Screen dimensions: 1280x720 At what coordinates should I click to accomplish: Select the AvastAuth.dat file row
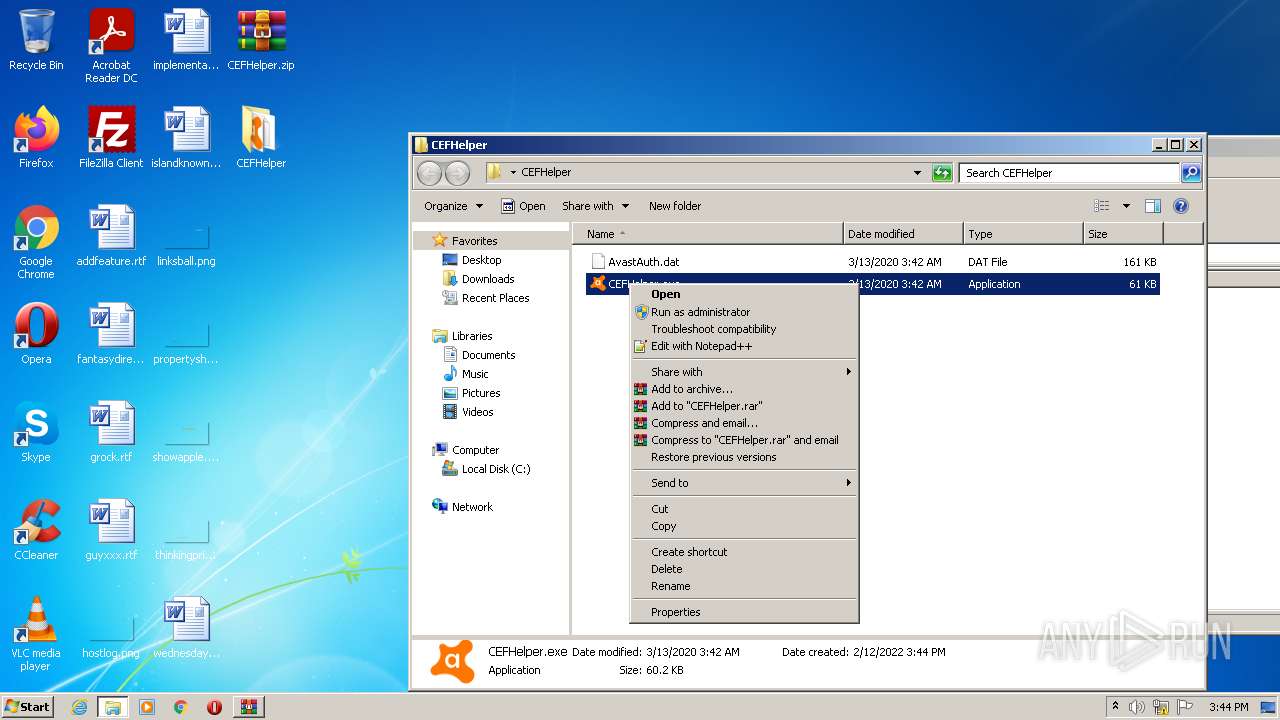tap(872, 262)
